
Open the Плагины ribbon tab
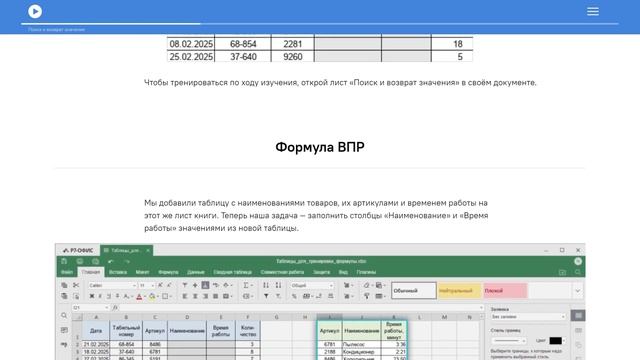(x=366, y=272)
